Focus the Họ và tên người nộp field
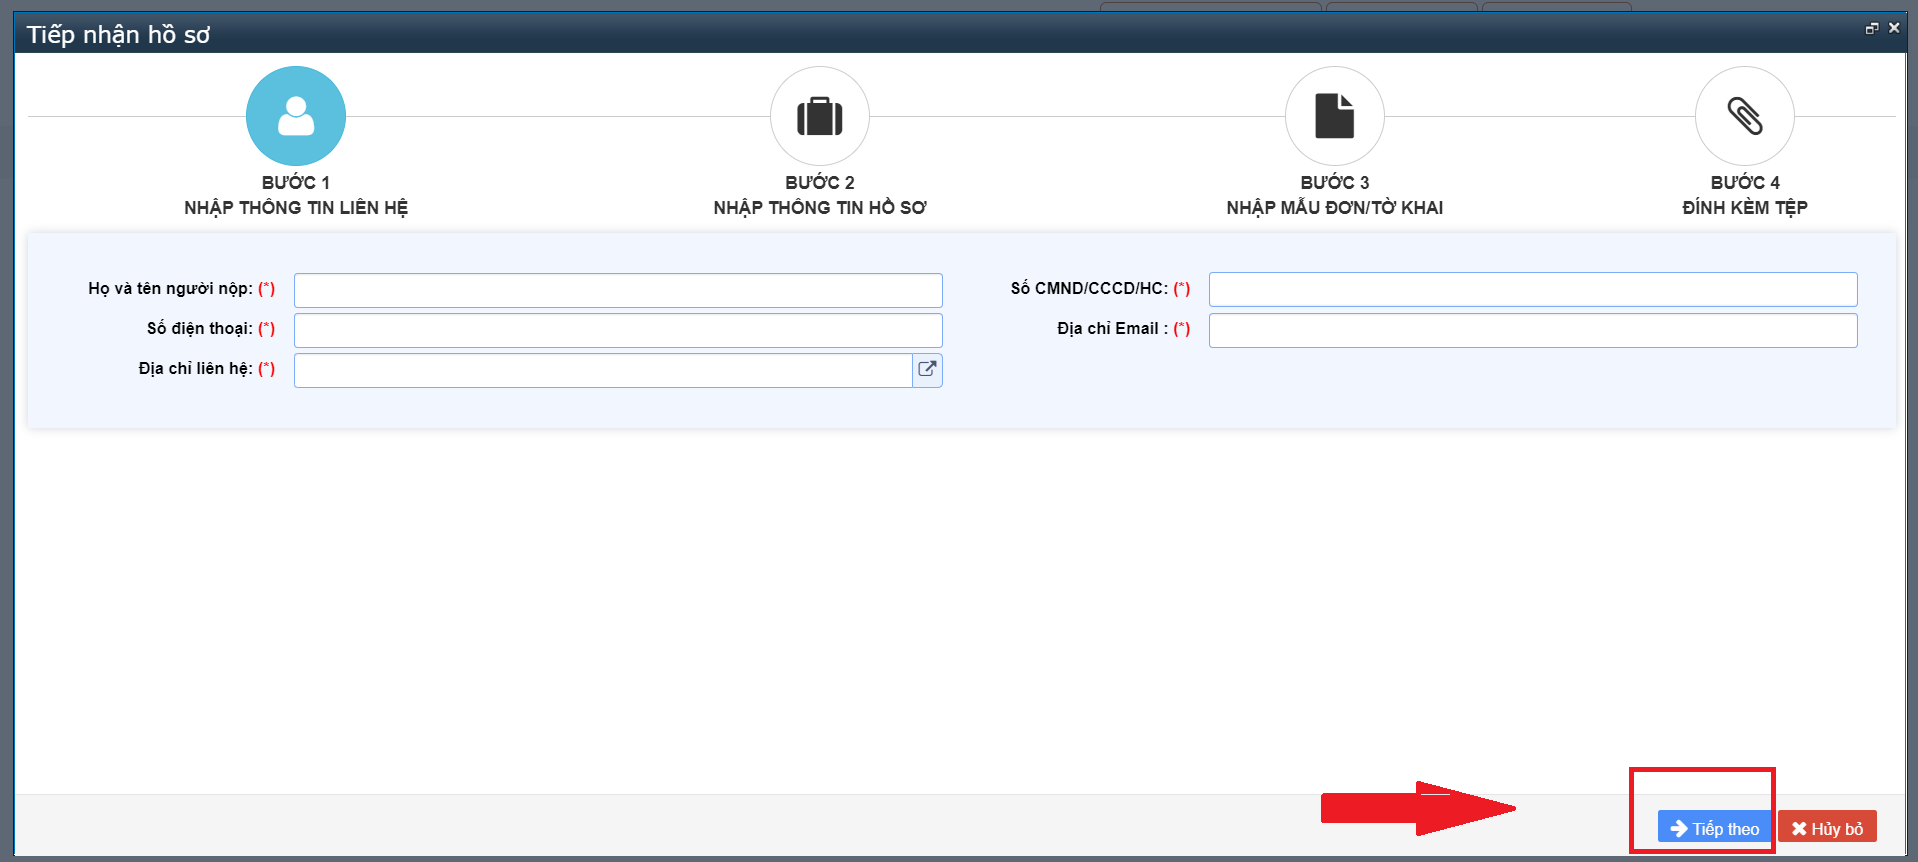 click(x=617, y=290)
